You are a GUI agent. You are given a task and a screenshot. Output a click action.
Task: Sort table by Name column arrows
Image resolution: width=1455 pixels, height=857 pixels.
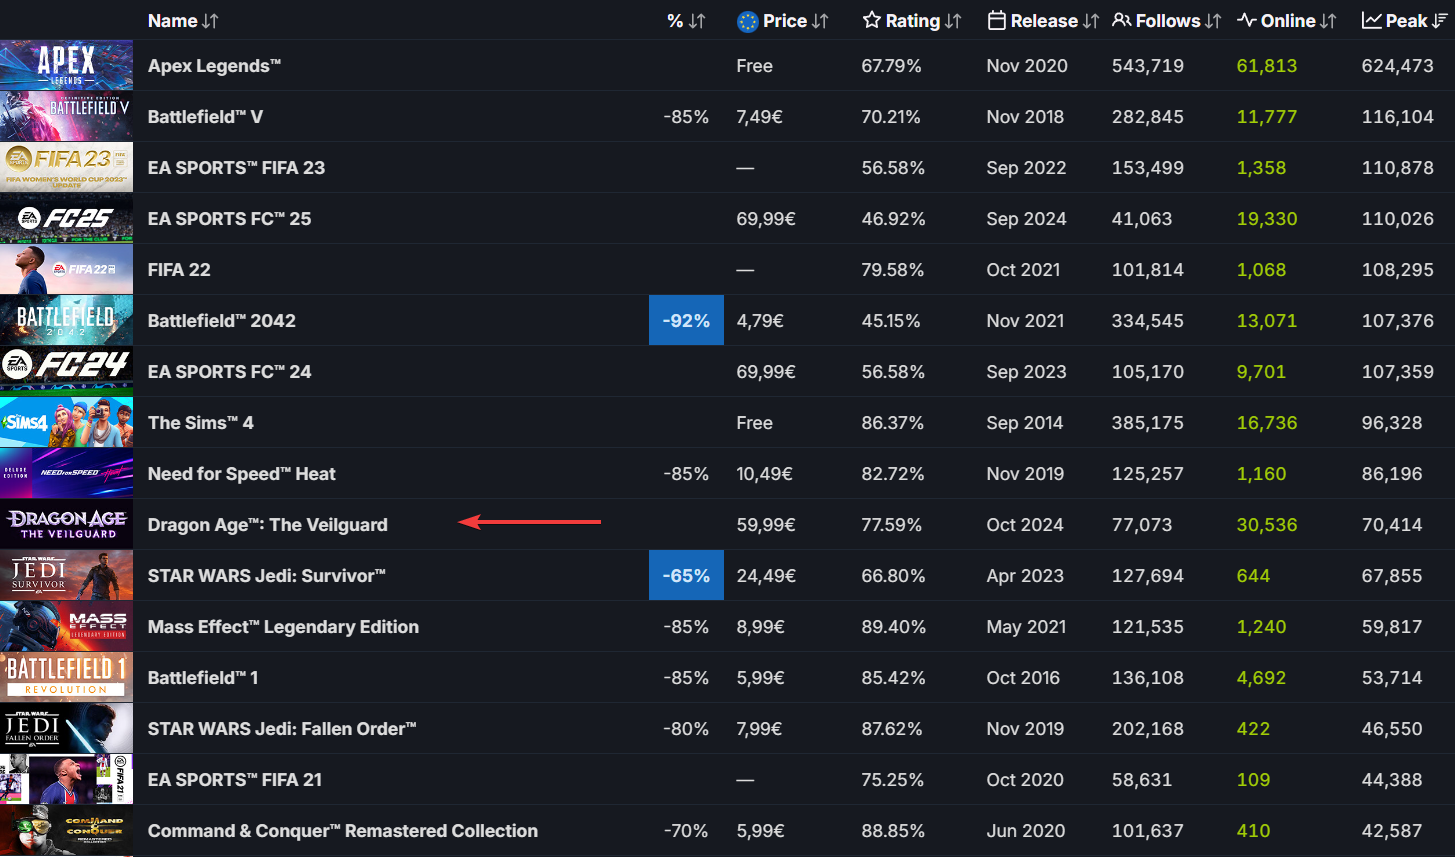click(x=210, y=21)
